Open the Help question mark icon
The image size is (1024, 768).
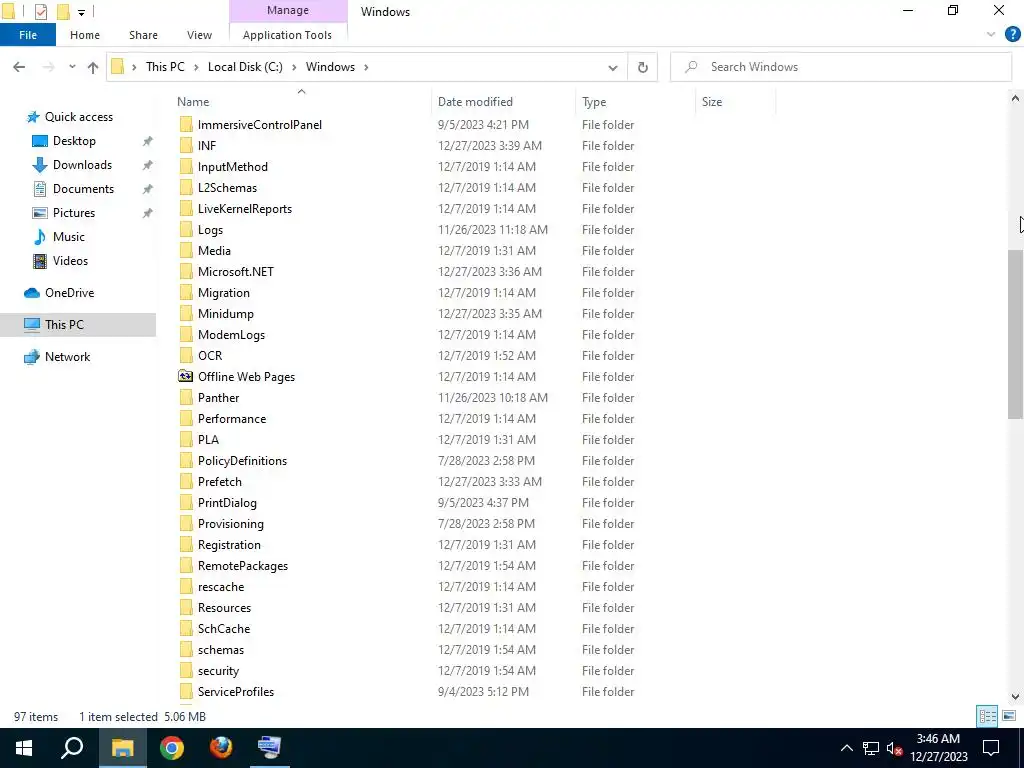(1012, 35)
